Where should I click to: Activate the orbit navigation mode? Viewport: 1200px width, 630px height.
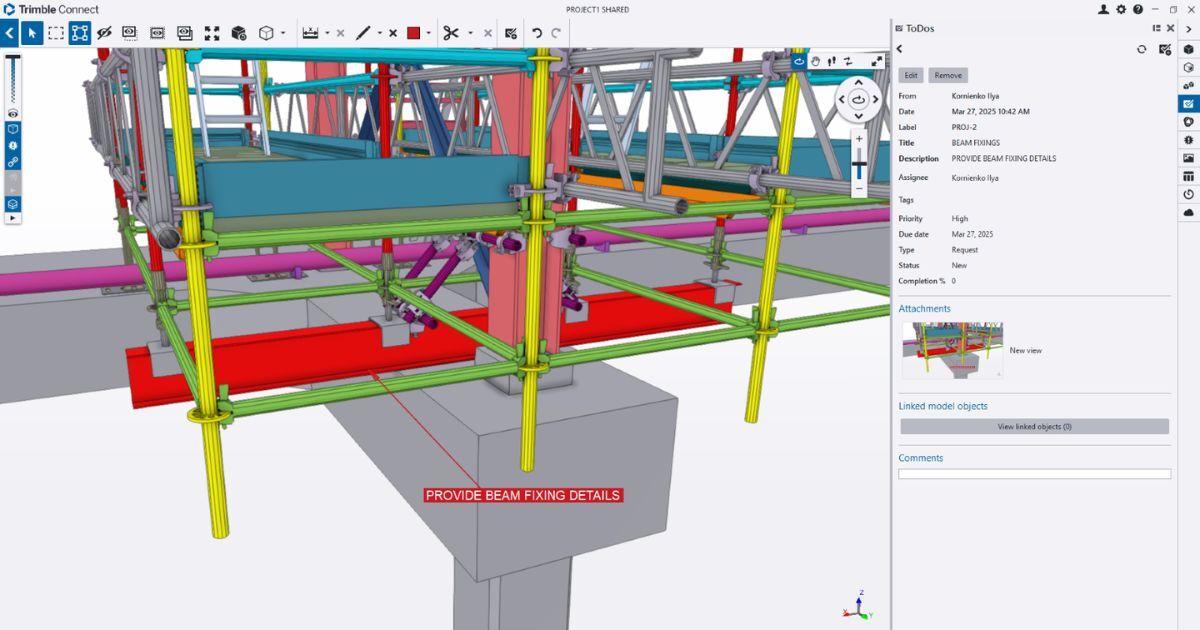click(799, 61)
